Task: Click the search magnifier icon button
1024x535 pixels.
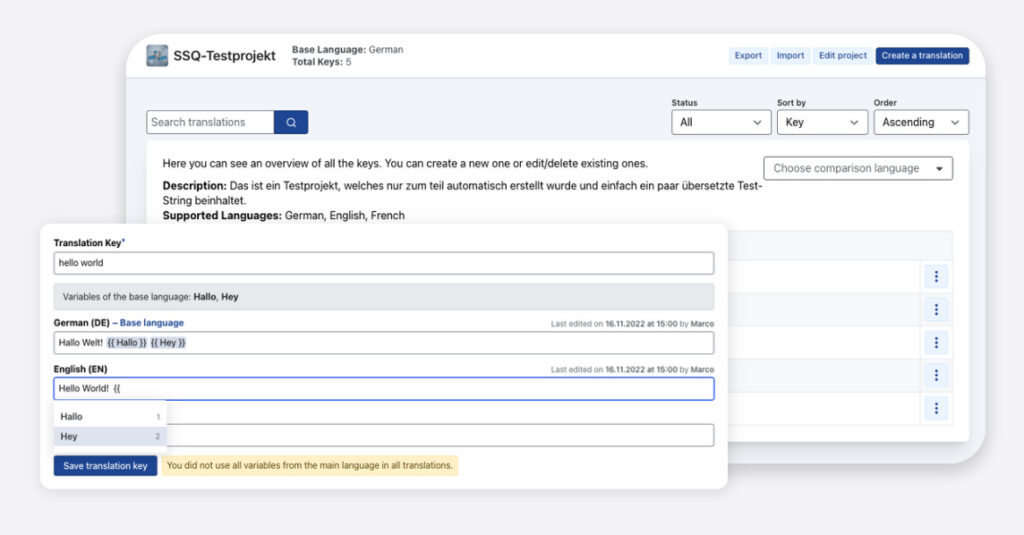Action: 291,122
